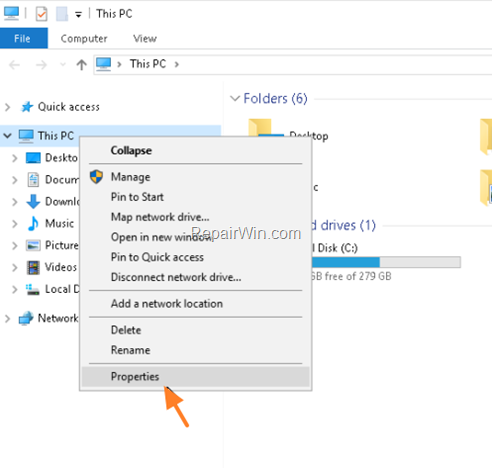
Task: Click the Network icon in sidebar
Action: coord(26,318)
